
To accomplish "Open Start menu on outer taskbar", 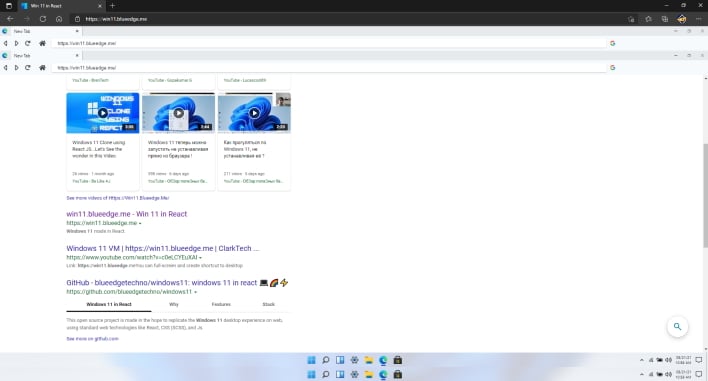I will [311, 374].
